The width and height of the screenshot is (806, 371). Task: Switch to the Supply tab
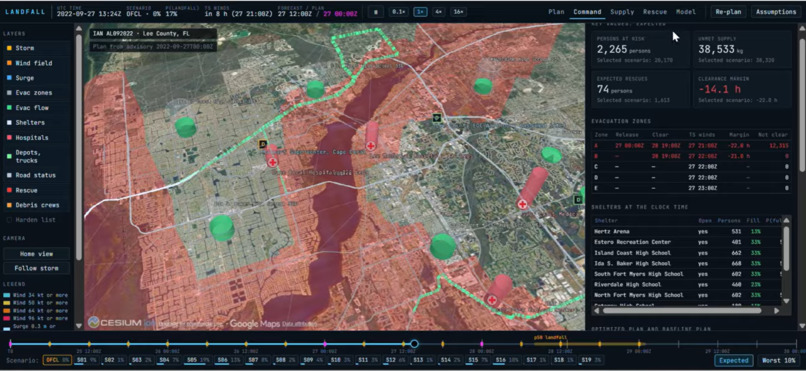click(622, 12)
